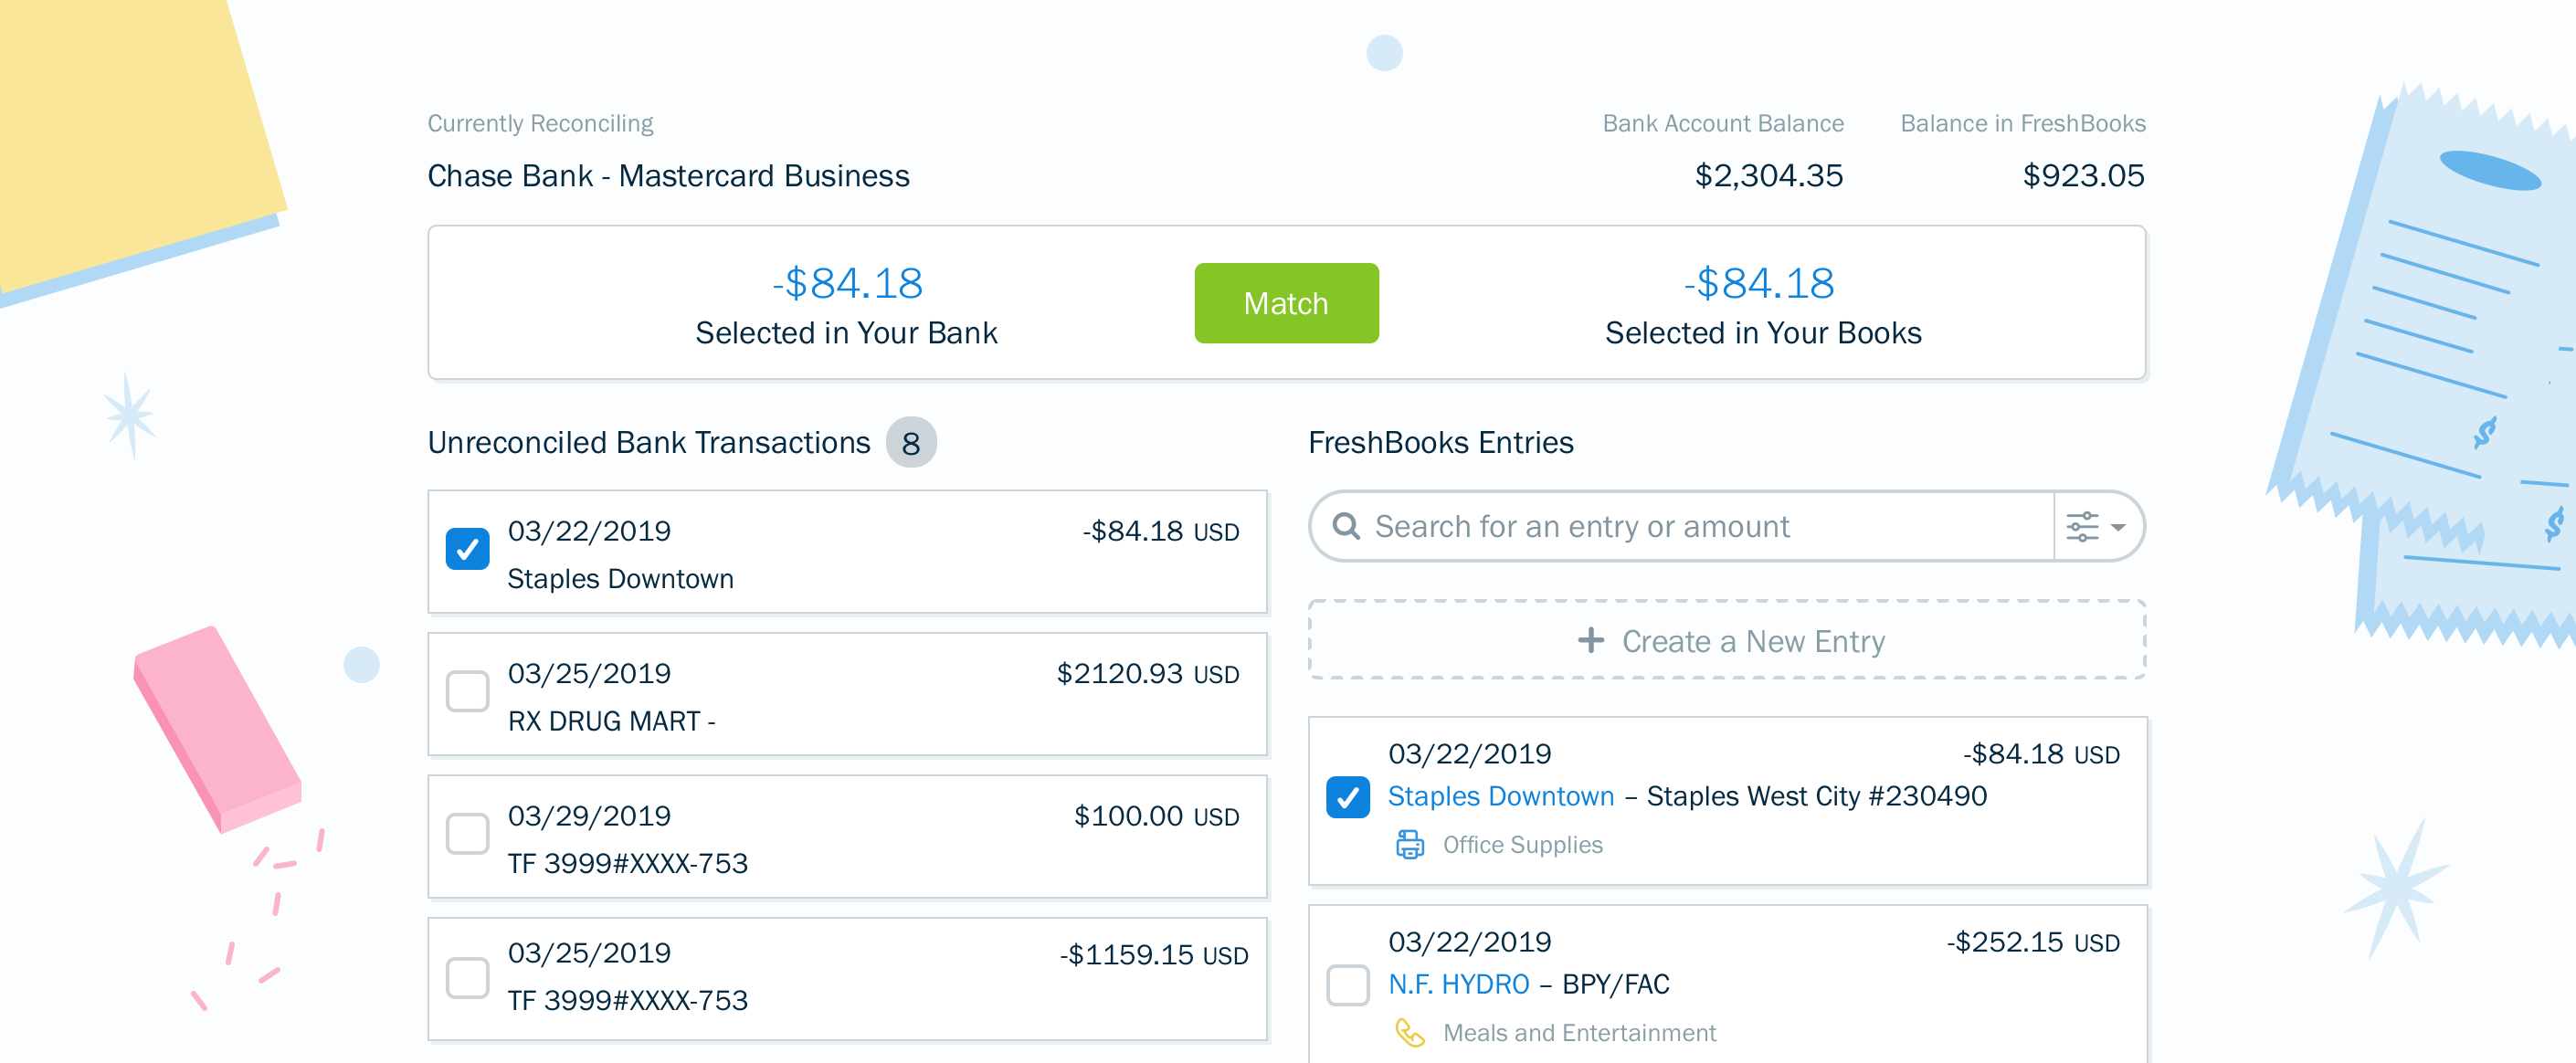Click the unreconciled transactions count badge

point(910,443)
